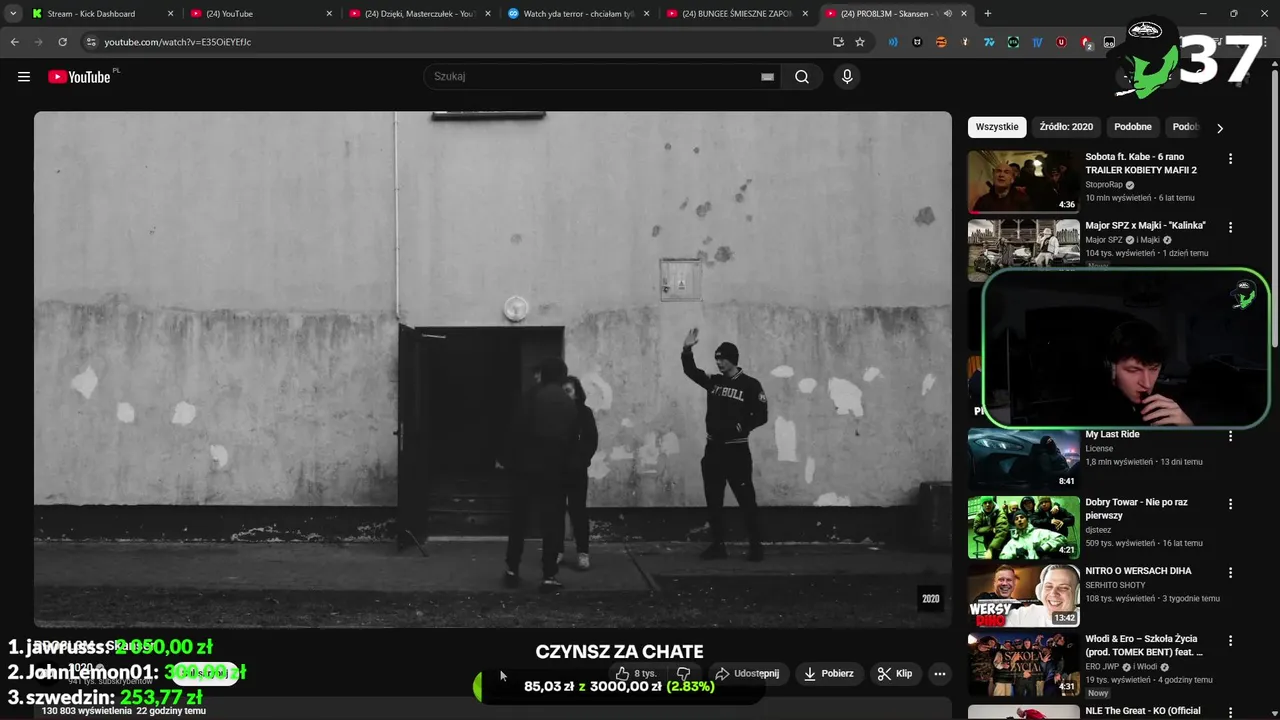Go forward with the browser forward arrow

pyautogui.click(x=38, y=42)
